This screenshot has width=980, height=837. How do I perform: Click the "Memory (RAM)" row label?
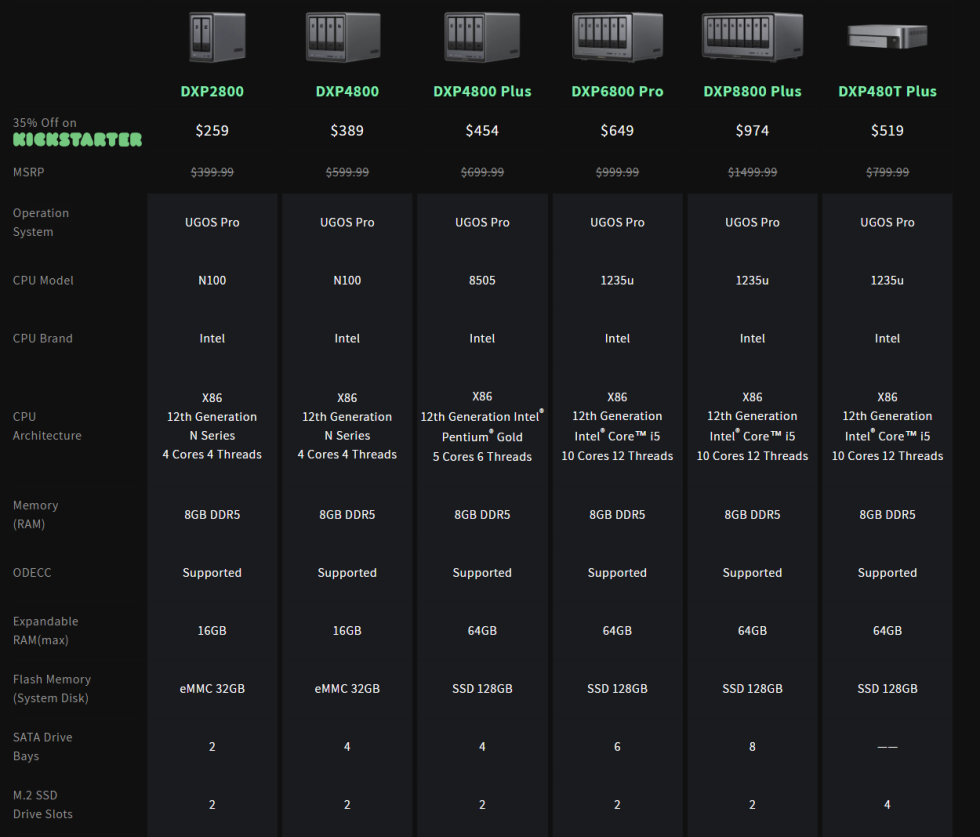click(x=36, y=514)
